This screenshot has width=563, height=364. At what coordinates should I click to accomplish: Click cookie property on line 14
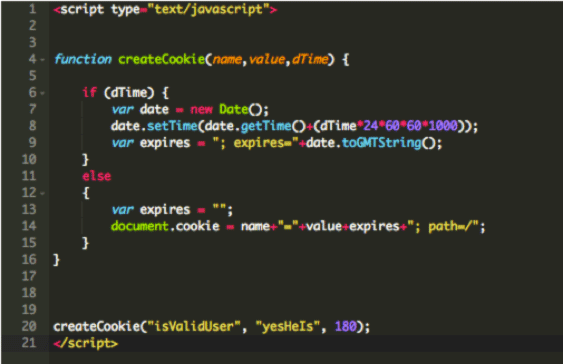[x=198, y=226]
